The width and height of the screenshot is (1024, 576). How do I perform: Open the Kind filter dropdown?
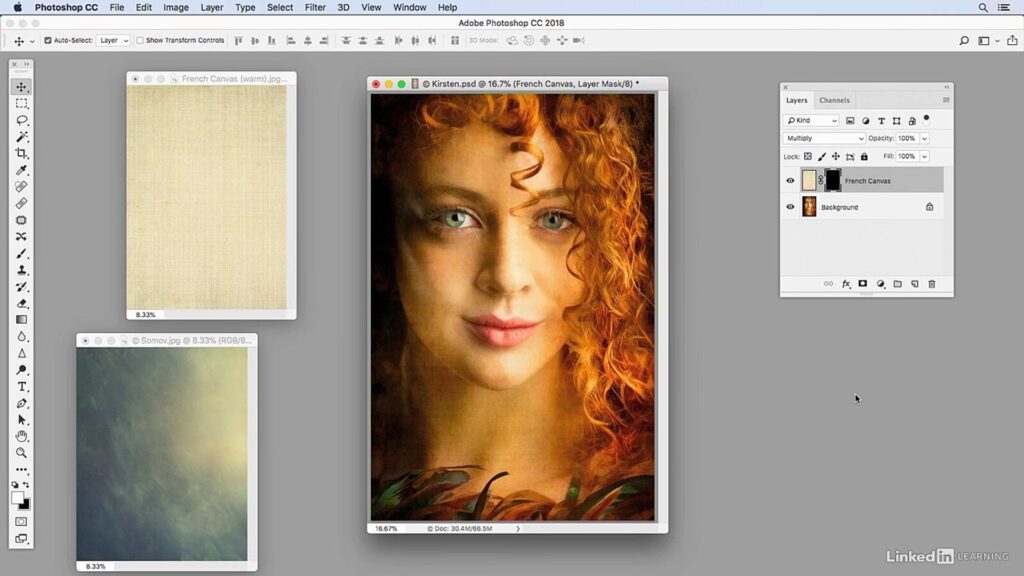pos(810,120)
